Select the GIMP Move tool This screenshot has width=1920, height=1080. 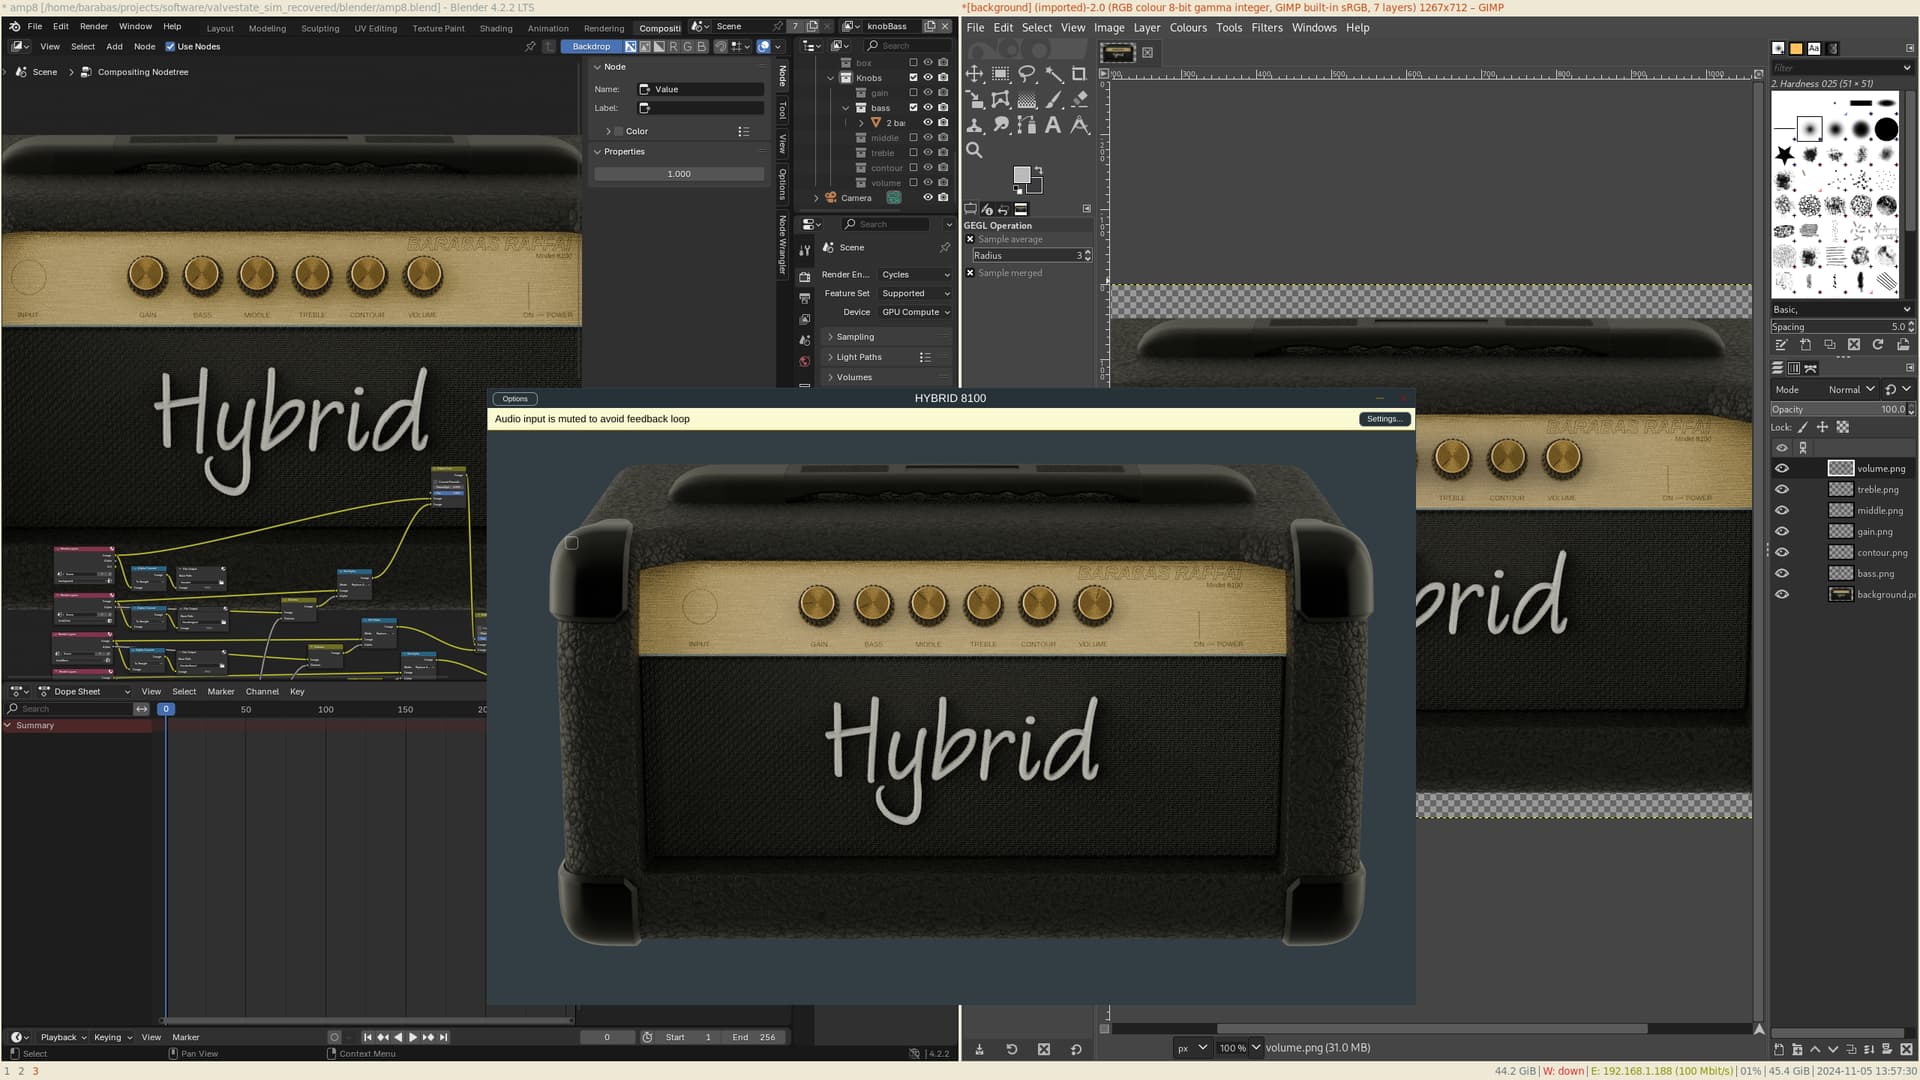[x=974, y=74]
